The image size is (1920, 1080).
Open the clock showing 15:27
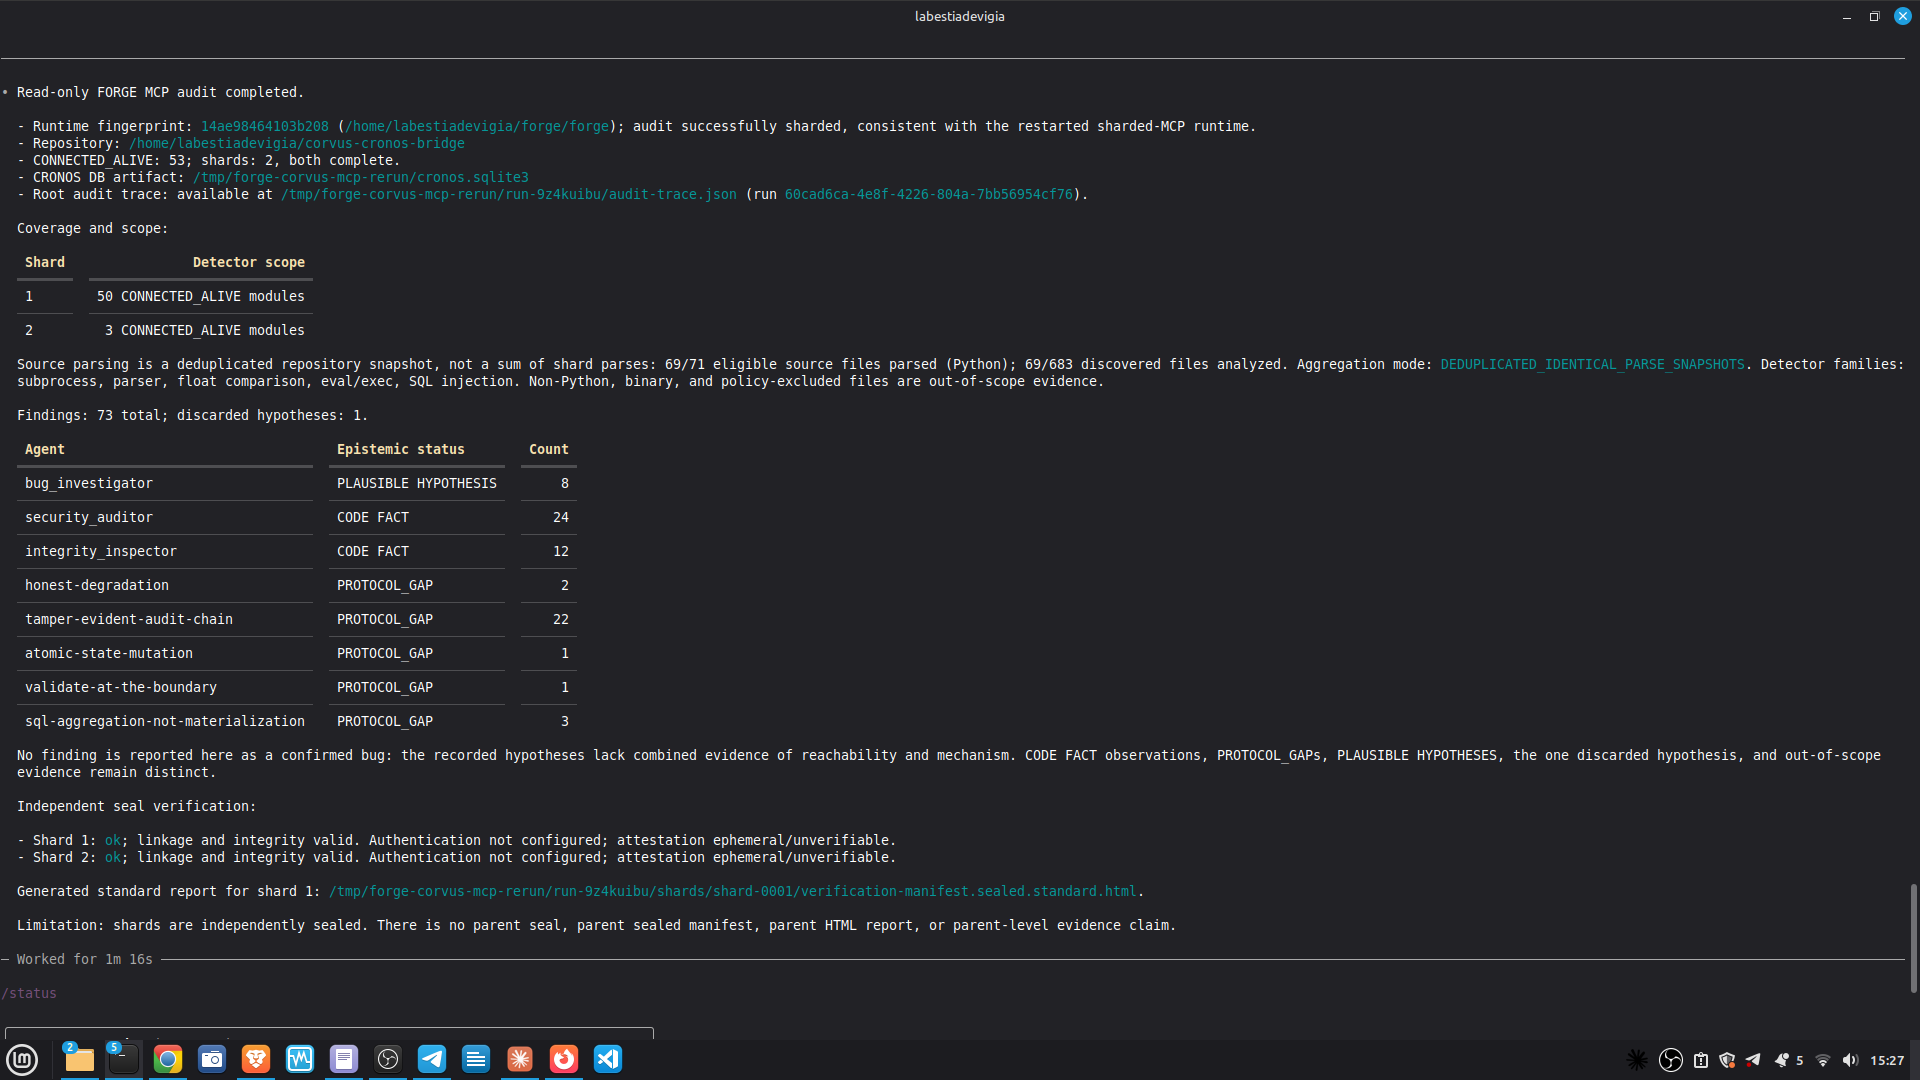1887,1060
